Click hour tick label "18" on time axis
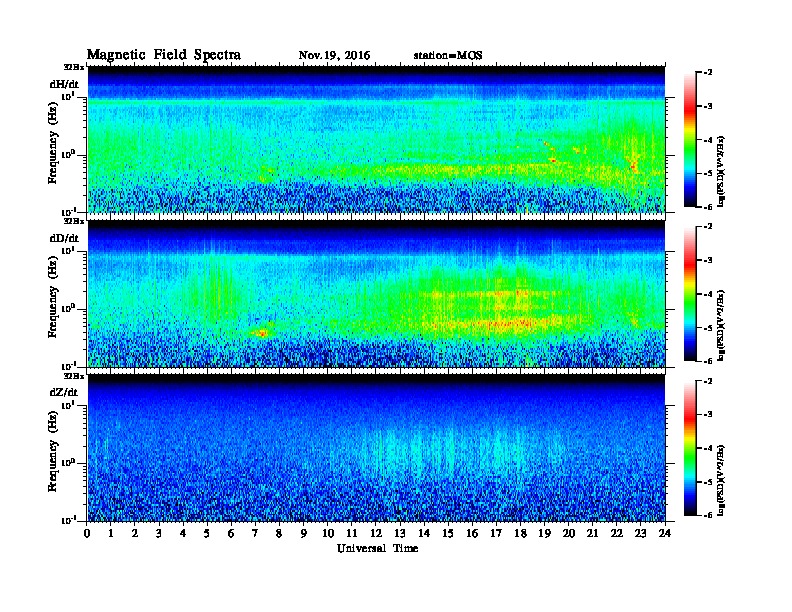The image size is (792, 612). [520, 533]
